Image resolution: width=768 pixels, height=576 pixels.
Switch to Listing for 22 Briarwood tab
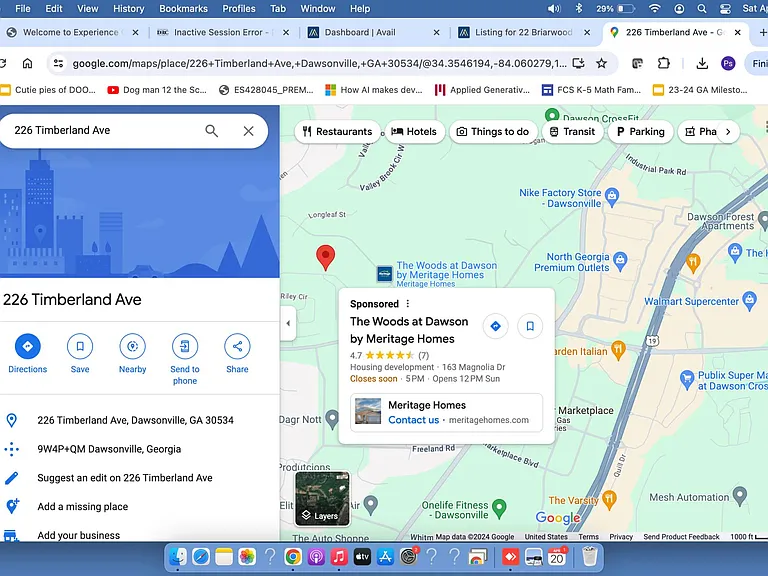524,32
